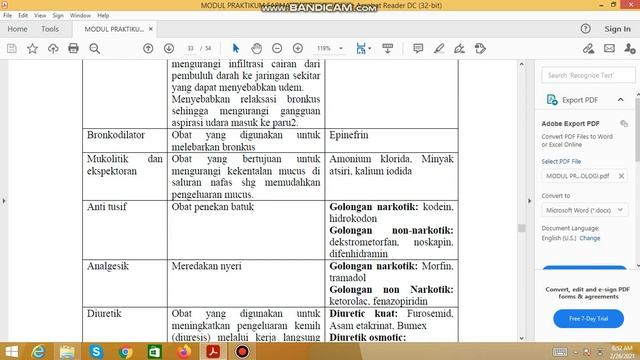This screenshot has width=640, height=360.
Task: Click the Bandicam record taskbar icon
Action: (x=242, y=351)
